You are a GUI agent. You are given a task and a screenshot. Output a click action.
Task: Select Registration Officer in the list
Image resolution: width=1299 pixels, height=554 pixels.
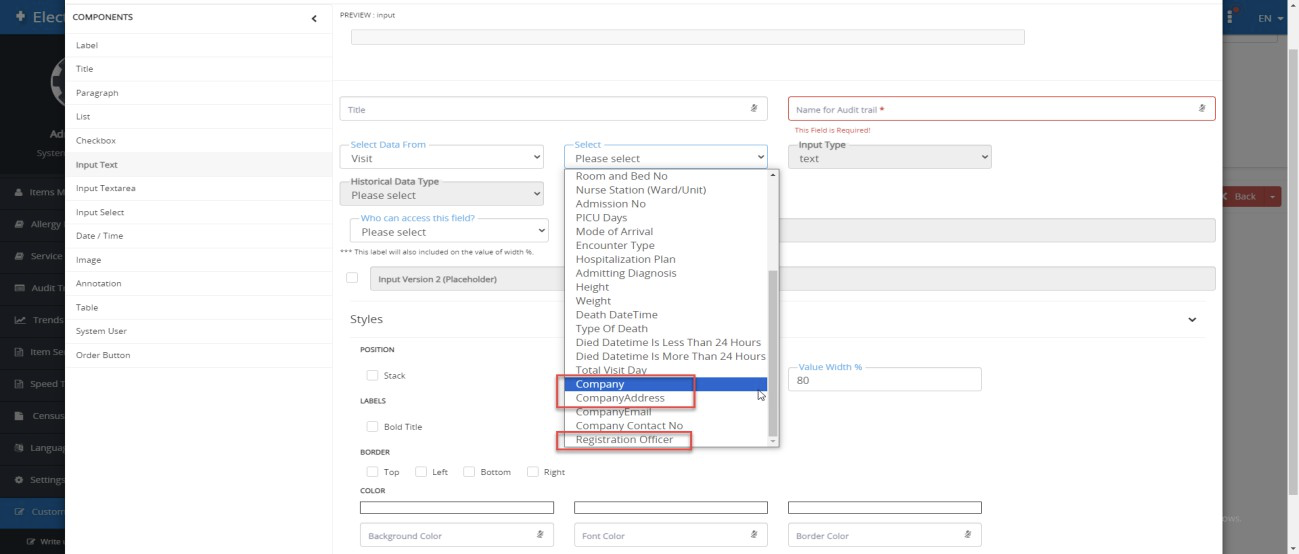(624, 440)
